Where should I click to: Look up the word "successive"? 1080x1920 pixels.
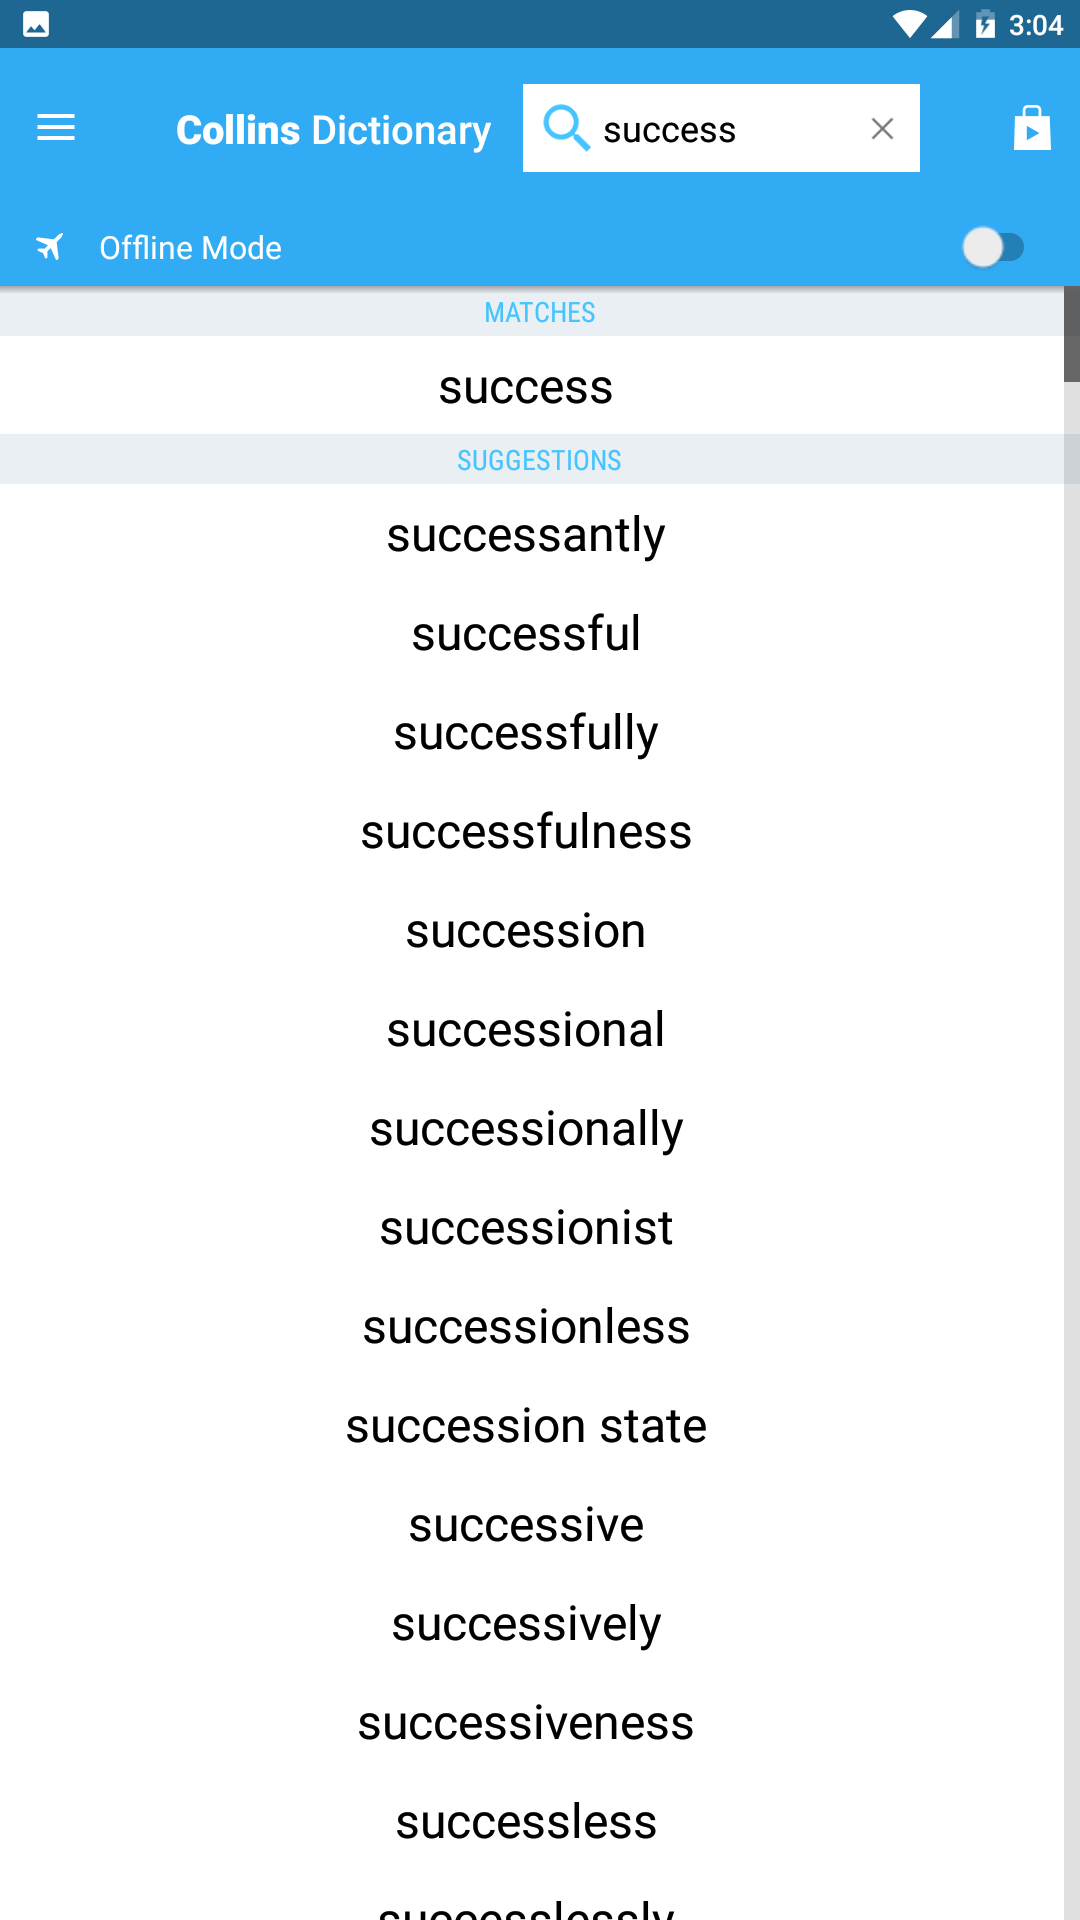526,1525
